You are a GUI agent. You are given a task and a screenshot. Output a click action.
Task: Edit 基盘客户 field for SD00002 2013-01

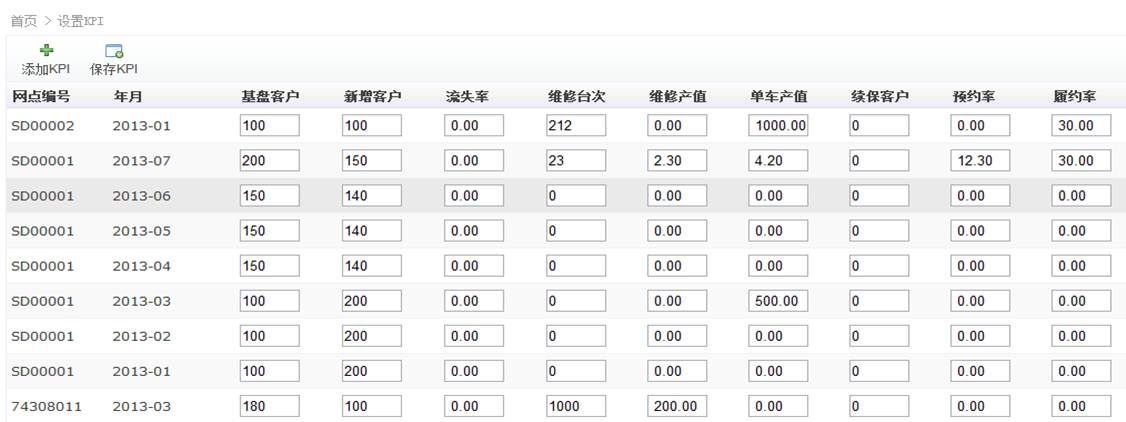(x=270, y=126)
